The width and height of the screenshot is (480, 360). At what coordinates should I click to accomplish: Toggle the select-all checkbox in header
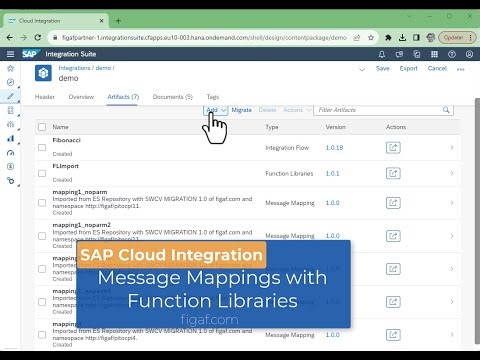[42, 127]
